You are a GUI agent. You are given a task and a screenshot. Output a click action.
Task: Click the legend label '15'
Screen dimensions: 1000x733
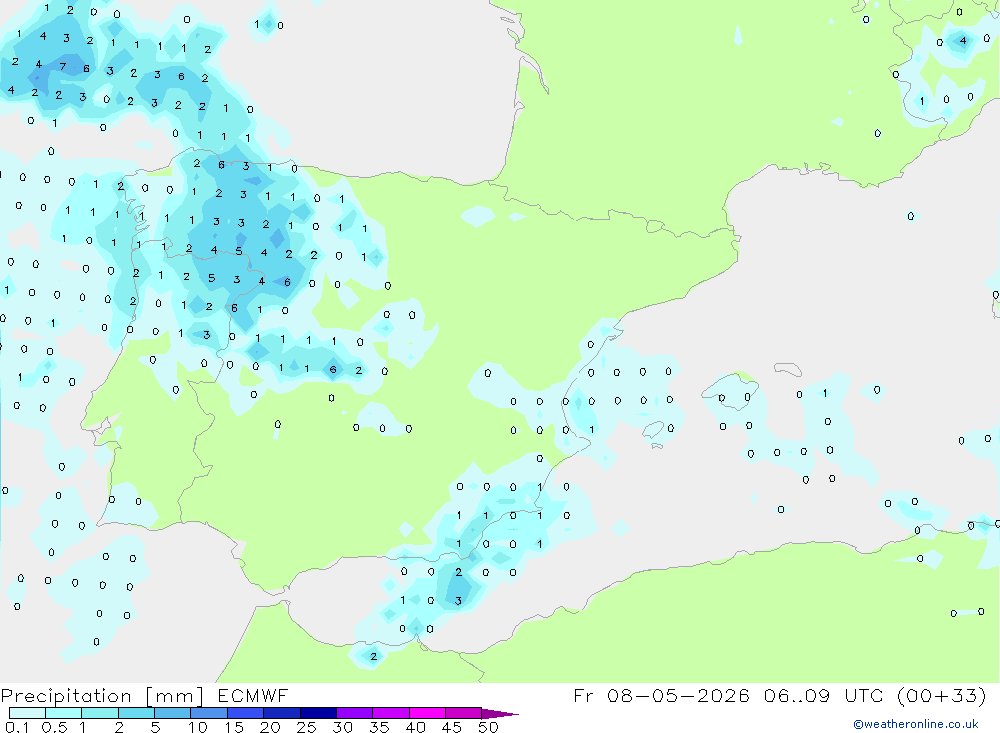coord(234,727)
